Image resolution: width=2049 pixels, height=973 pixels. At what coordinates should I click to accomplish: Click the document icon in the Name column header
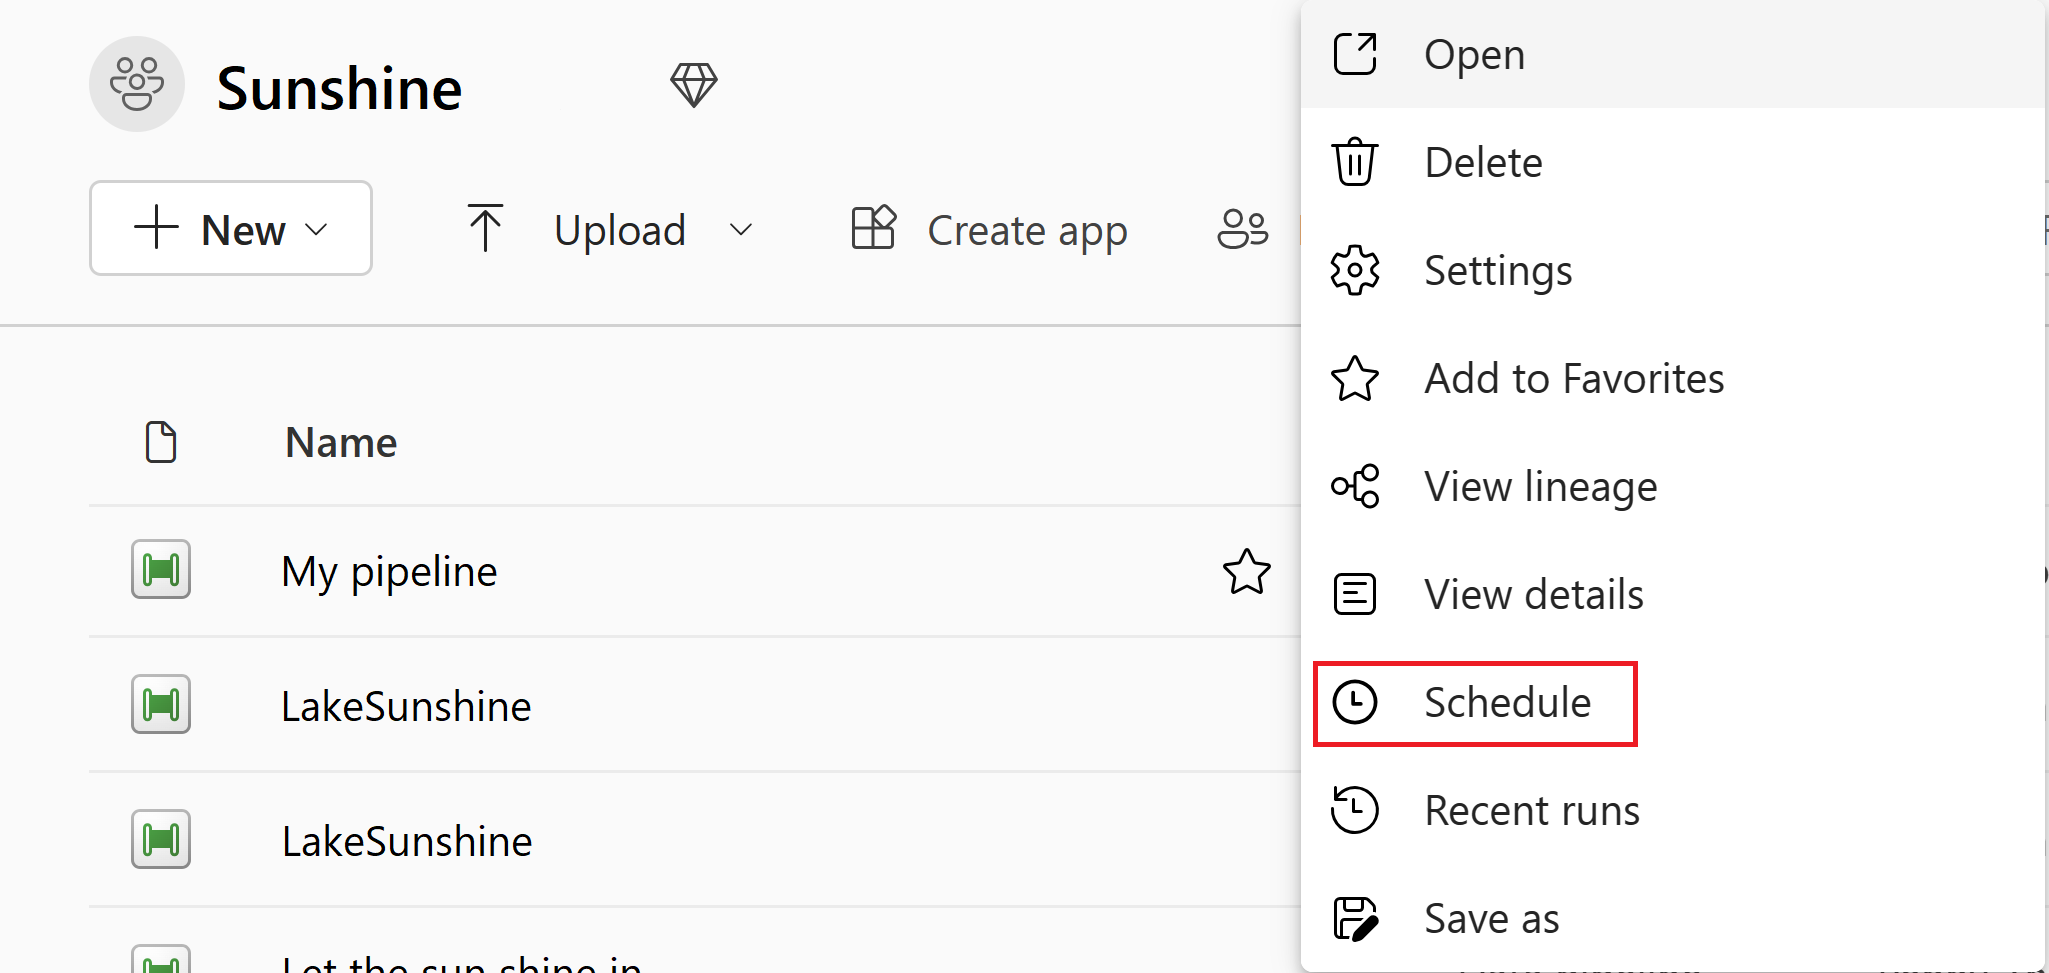pos(161,441)
